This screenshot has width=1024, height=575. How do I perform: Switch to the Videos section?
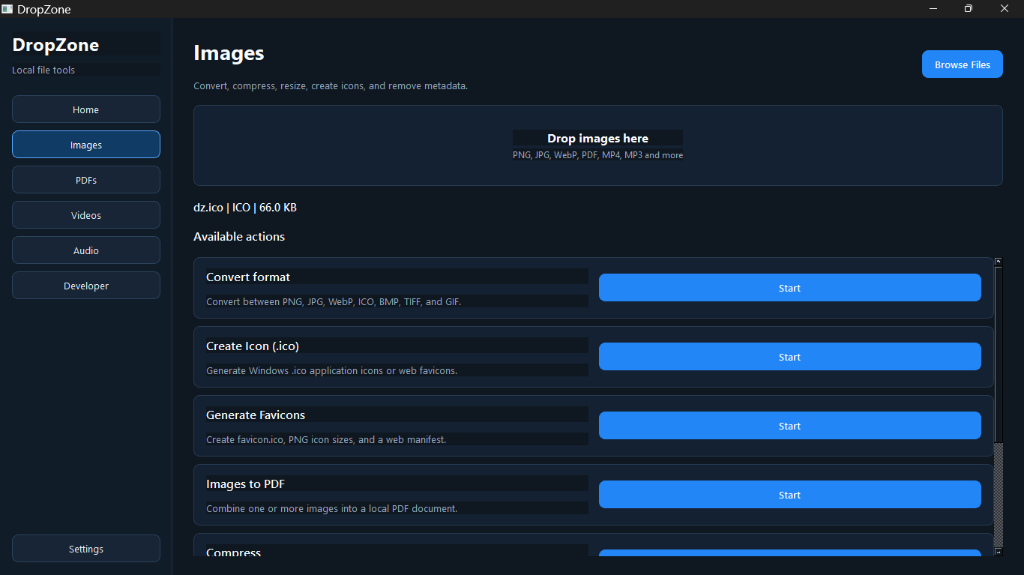(x=86, y=215)
